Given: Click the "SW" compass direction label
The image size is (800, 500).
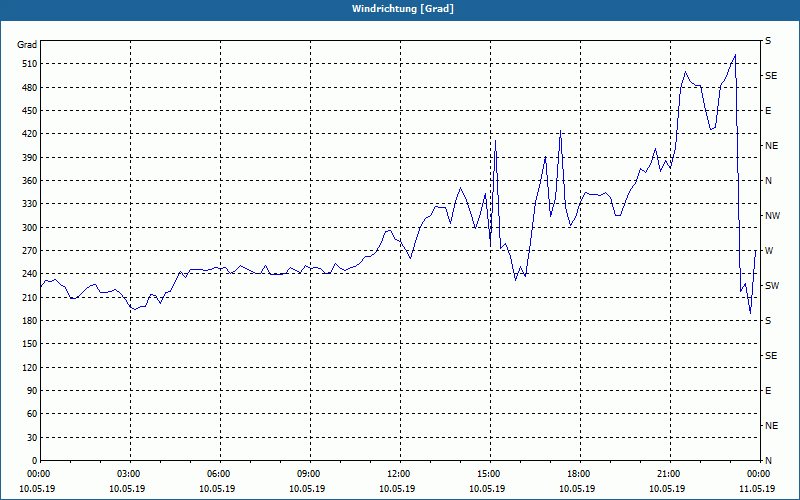Looking at the screenshot, I should 772,286.
